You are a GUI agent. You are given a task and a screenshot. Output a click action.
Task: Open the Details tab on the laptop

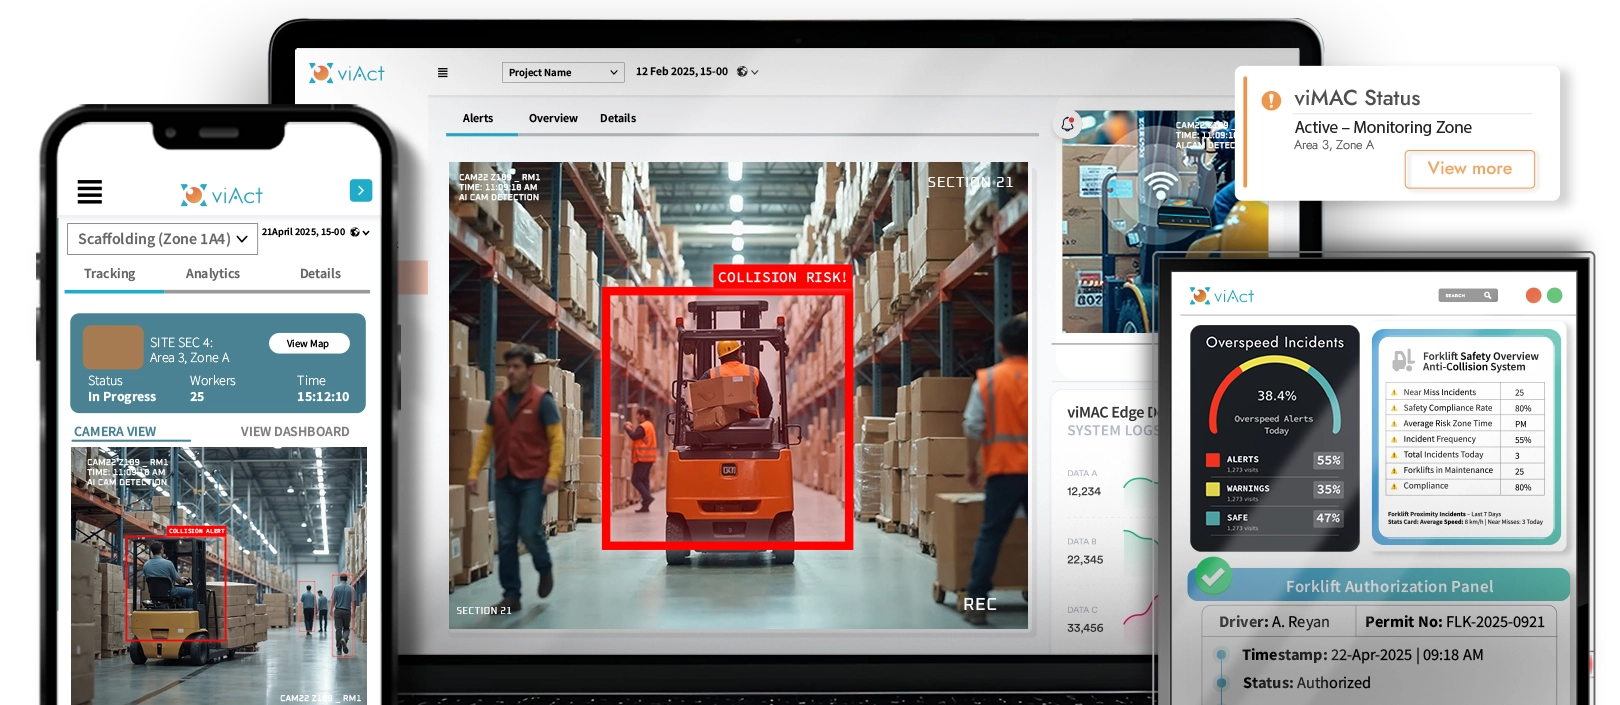click(618, 118)
